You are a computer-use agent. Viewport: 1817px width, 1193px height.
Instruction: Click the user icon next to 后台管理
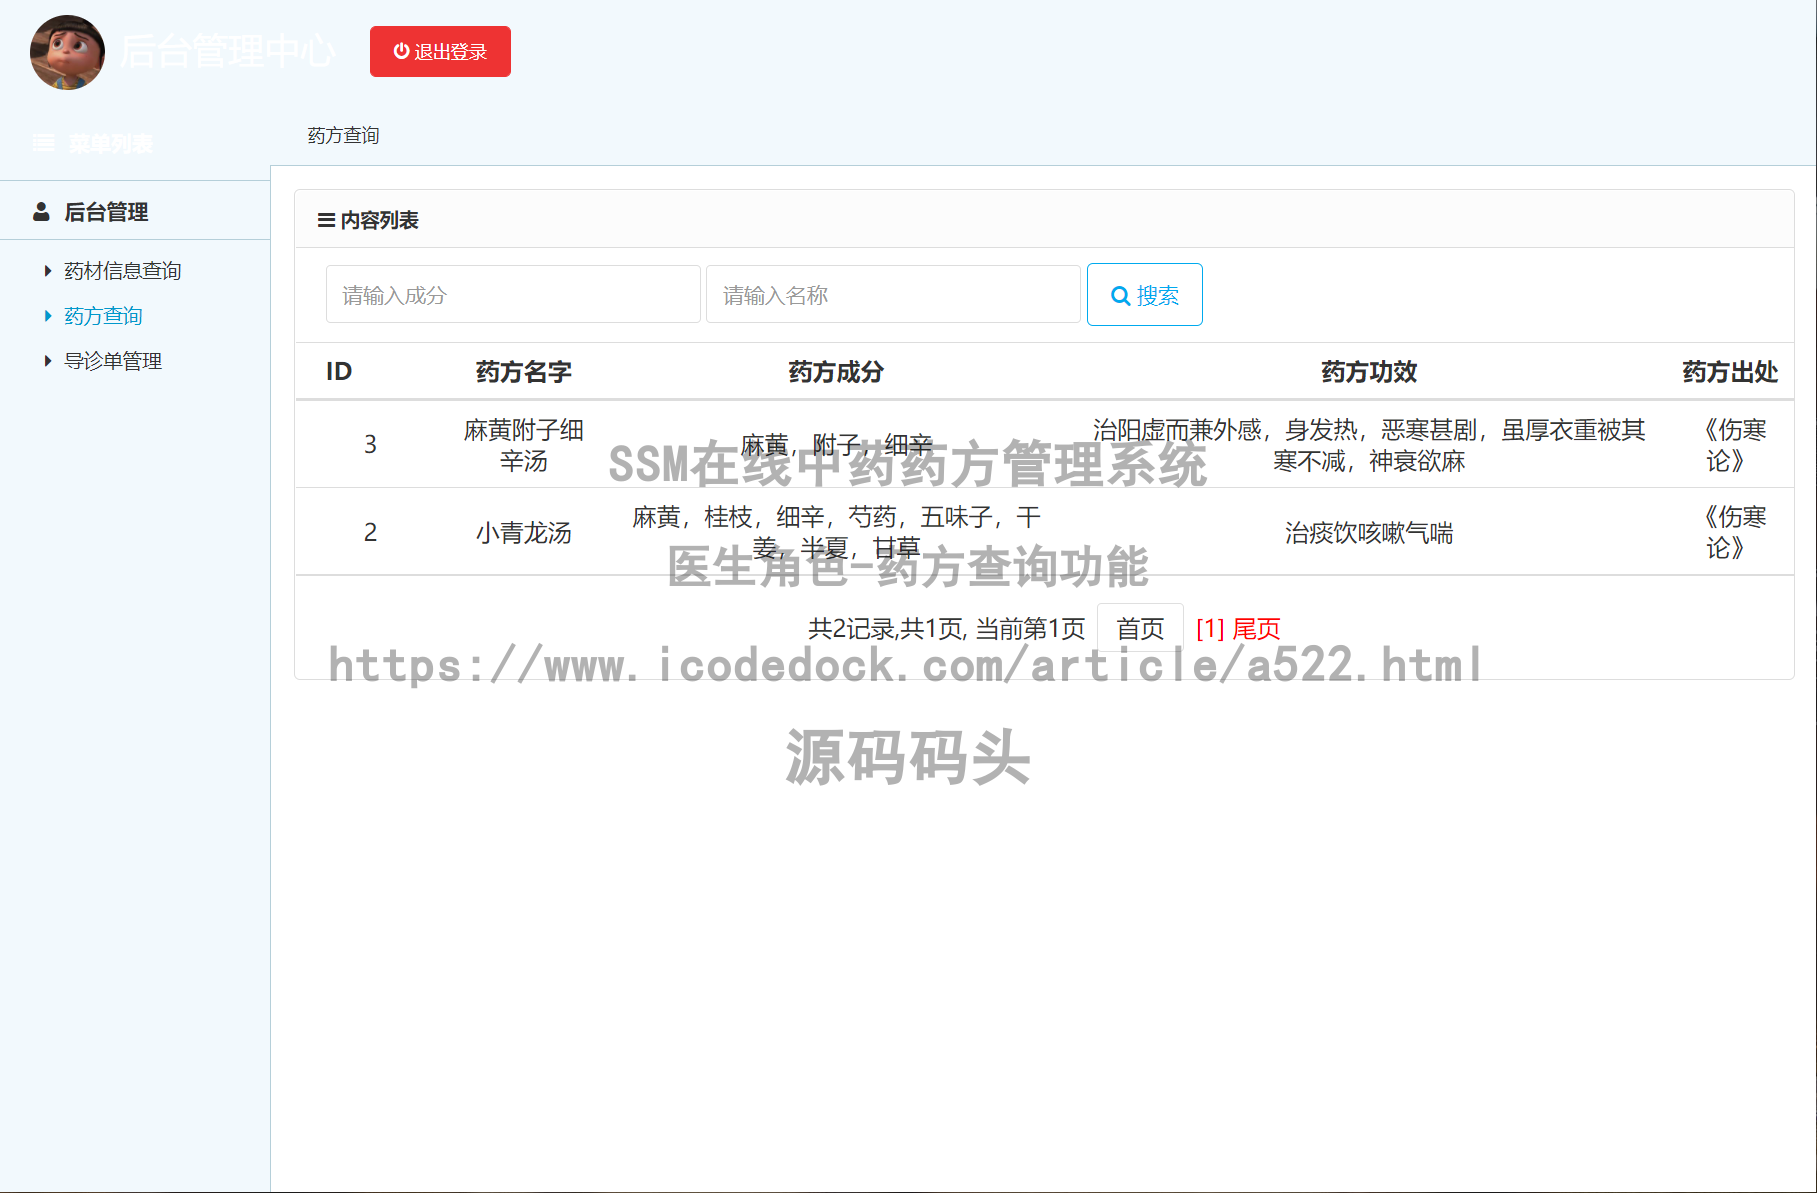(x=41, y=211)
